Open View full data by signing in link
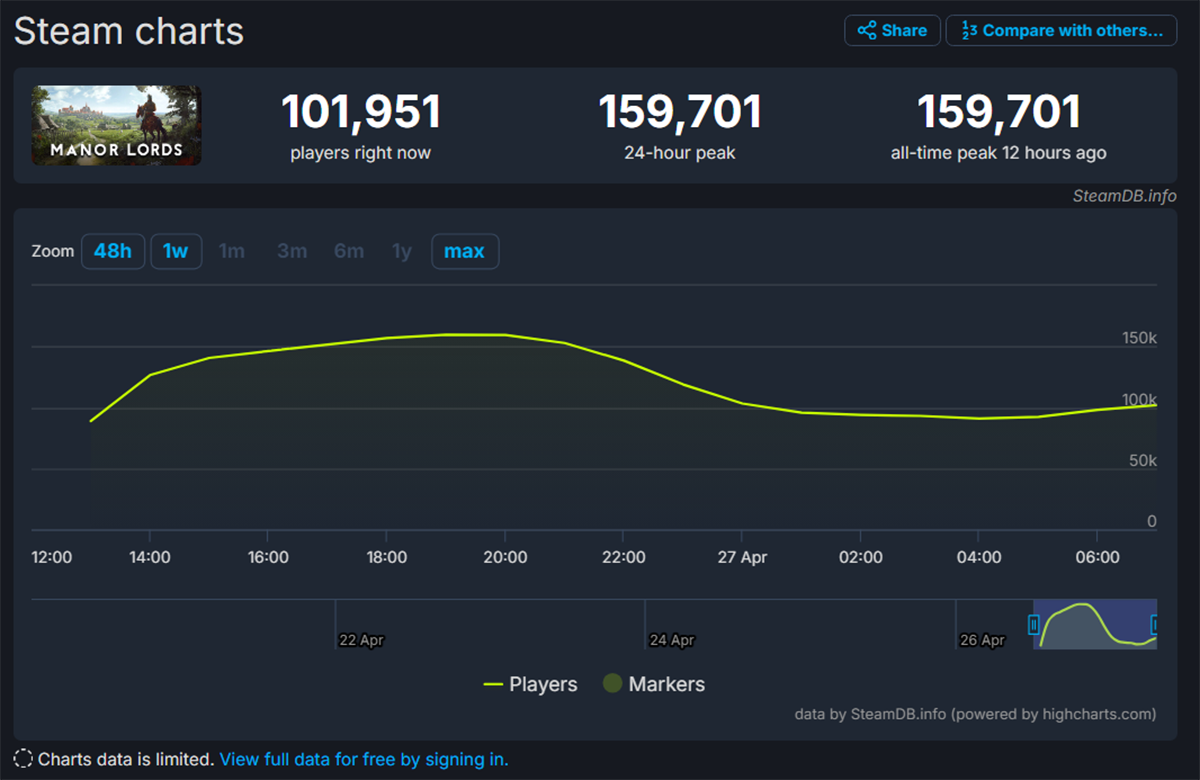The height and width of the screenshot is (780, 1200). [364, 759]
